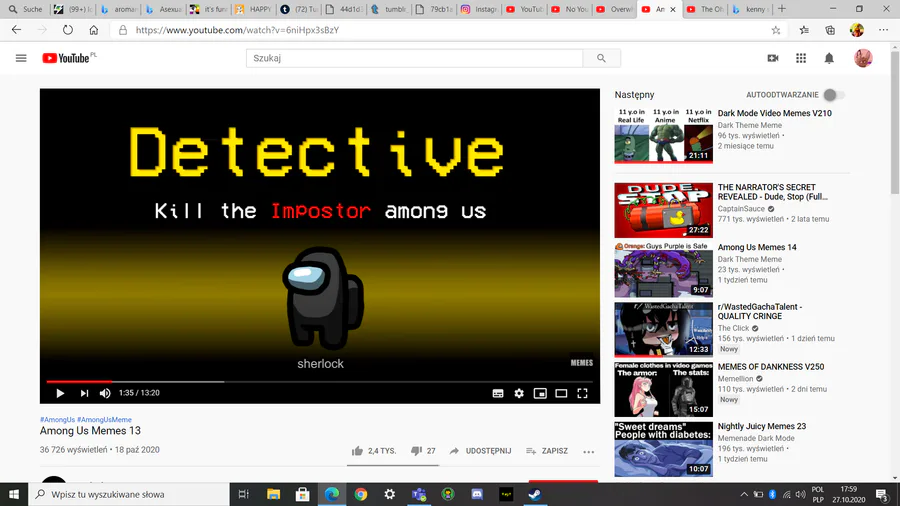Mute the video volume
900x506 pixels.
coord(105,393)
